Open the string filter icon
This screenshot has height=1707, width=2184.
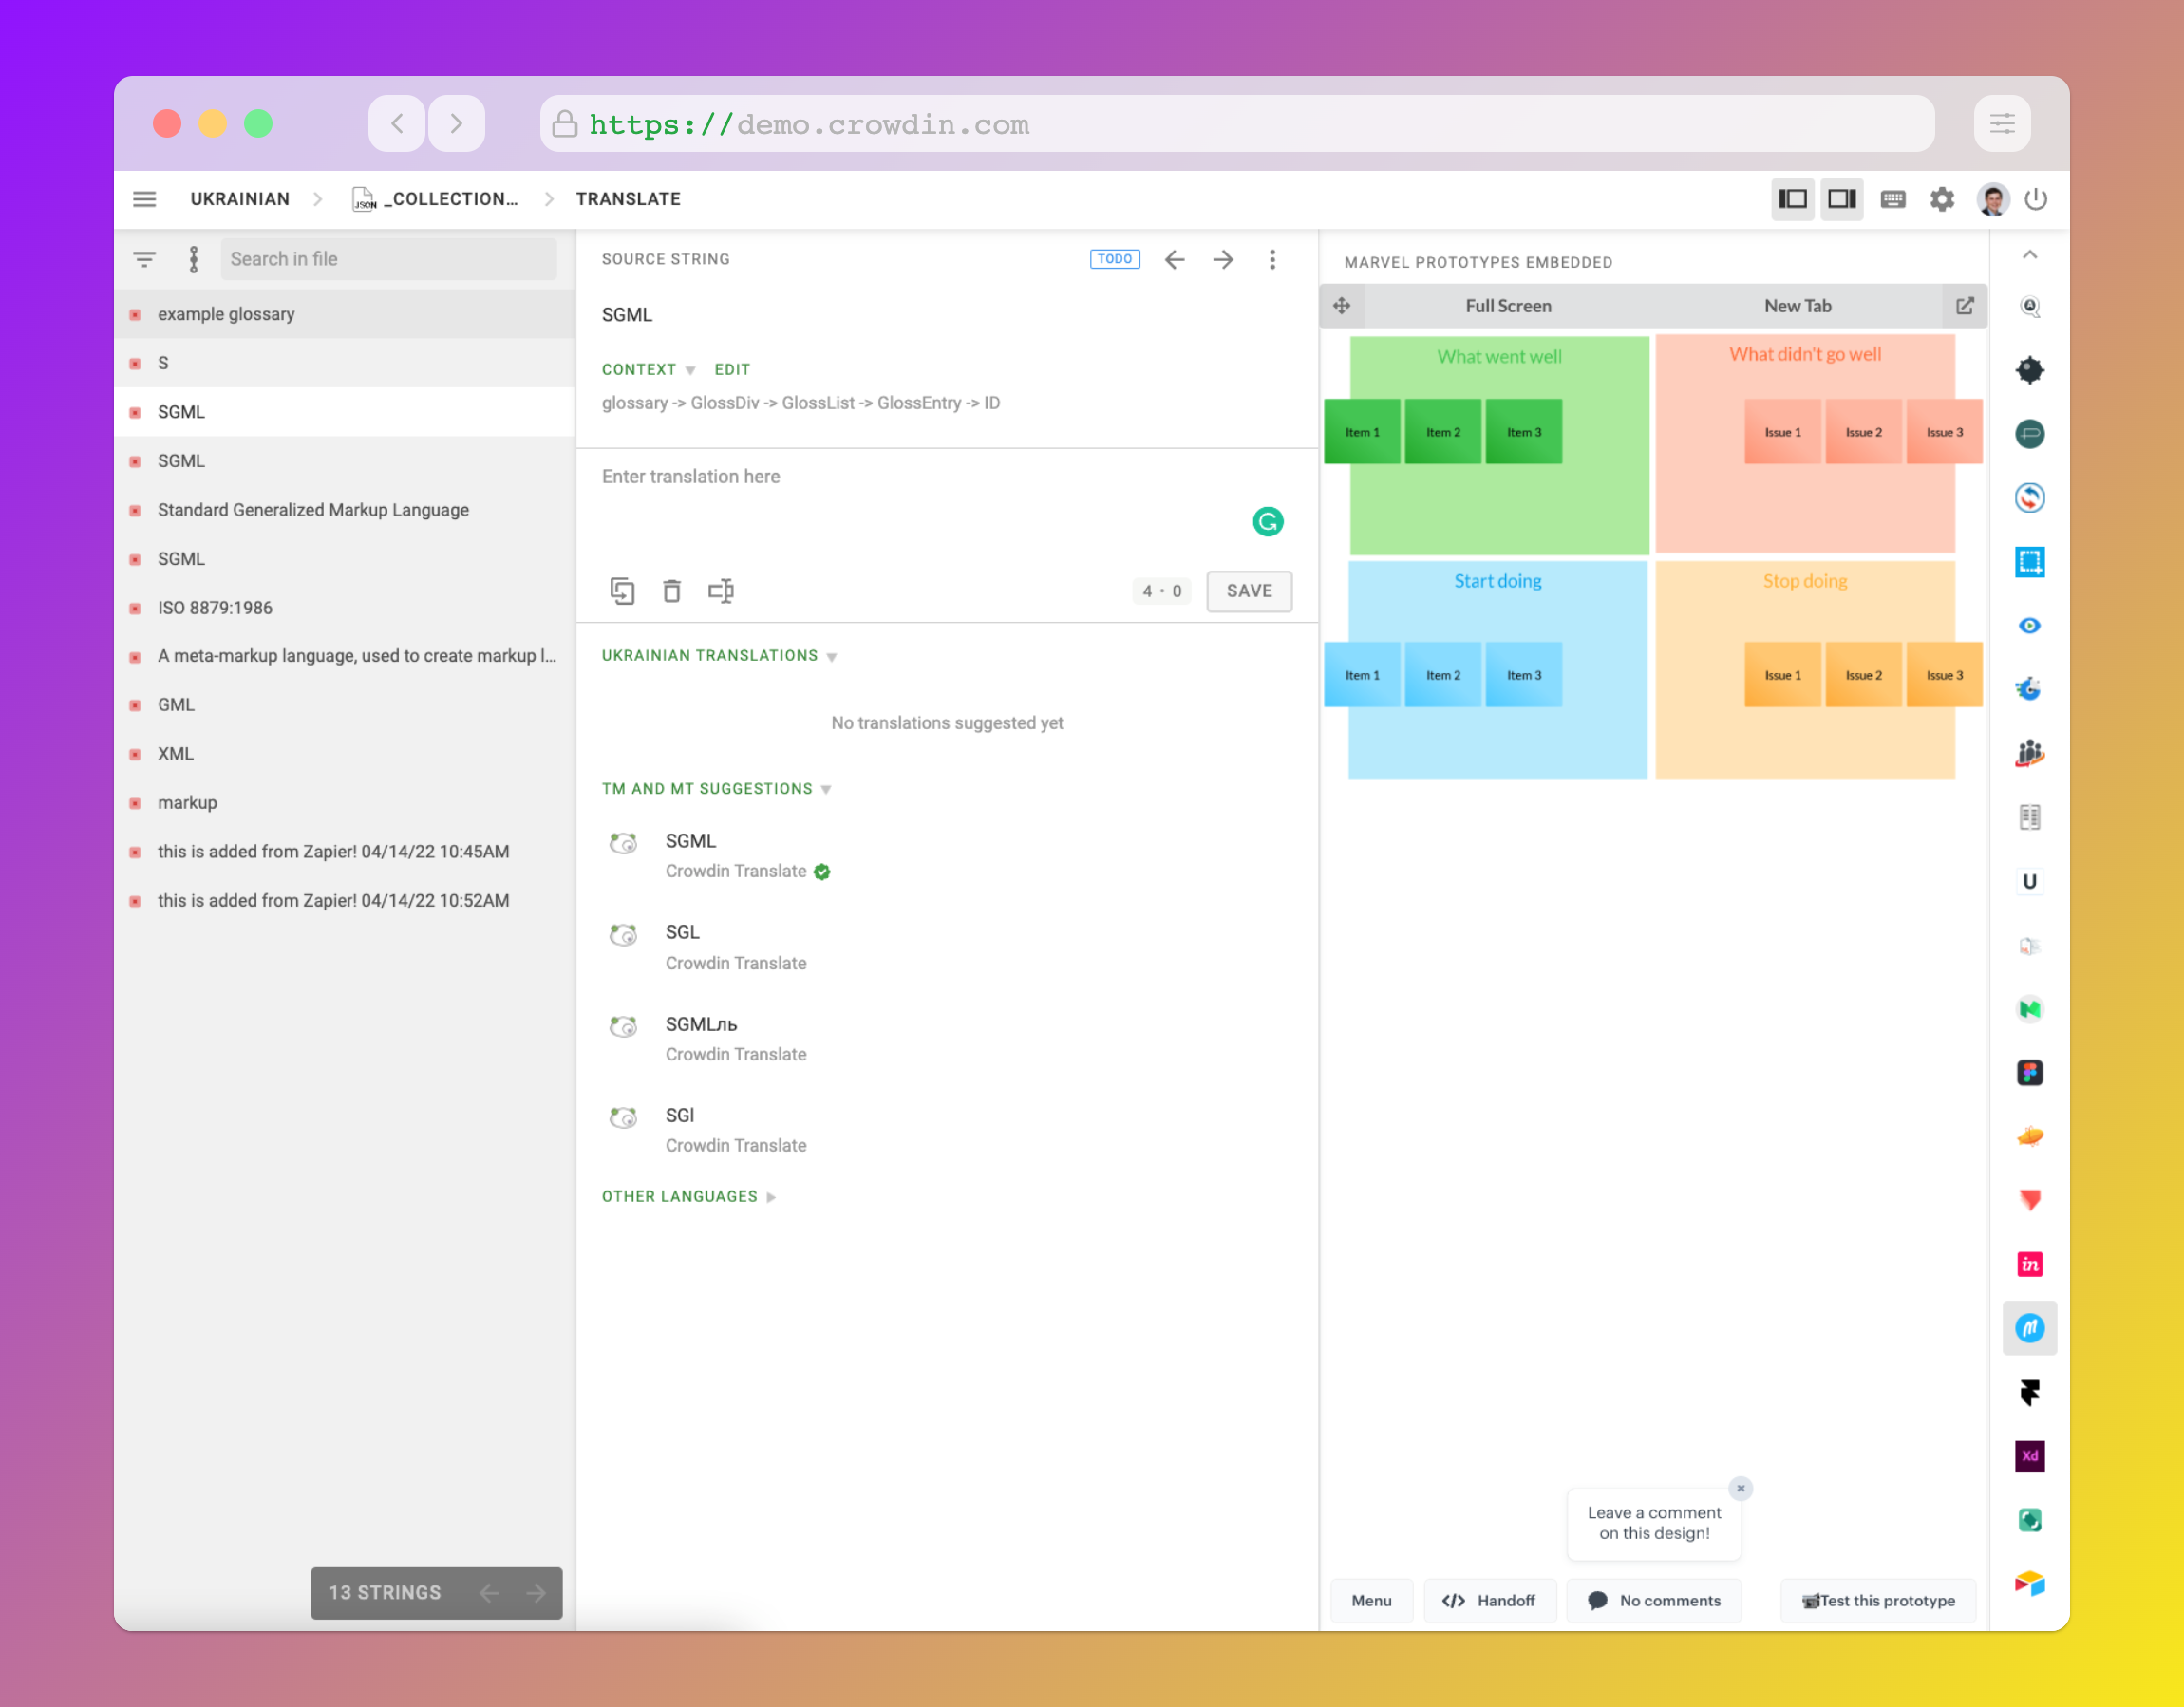(x=144, y=260)
